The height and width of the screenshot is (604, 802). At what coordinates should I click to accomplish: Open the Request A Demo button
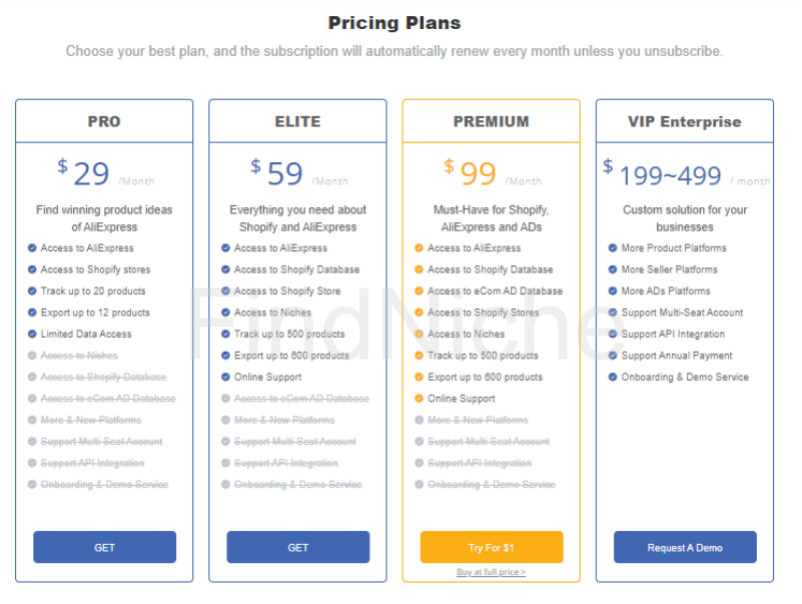click(685, 547)
